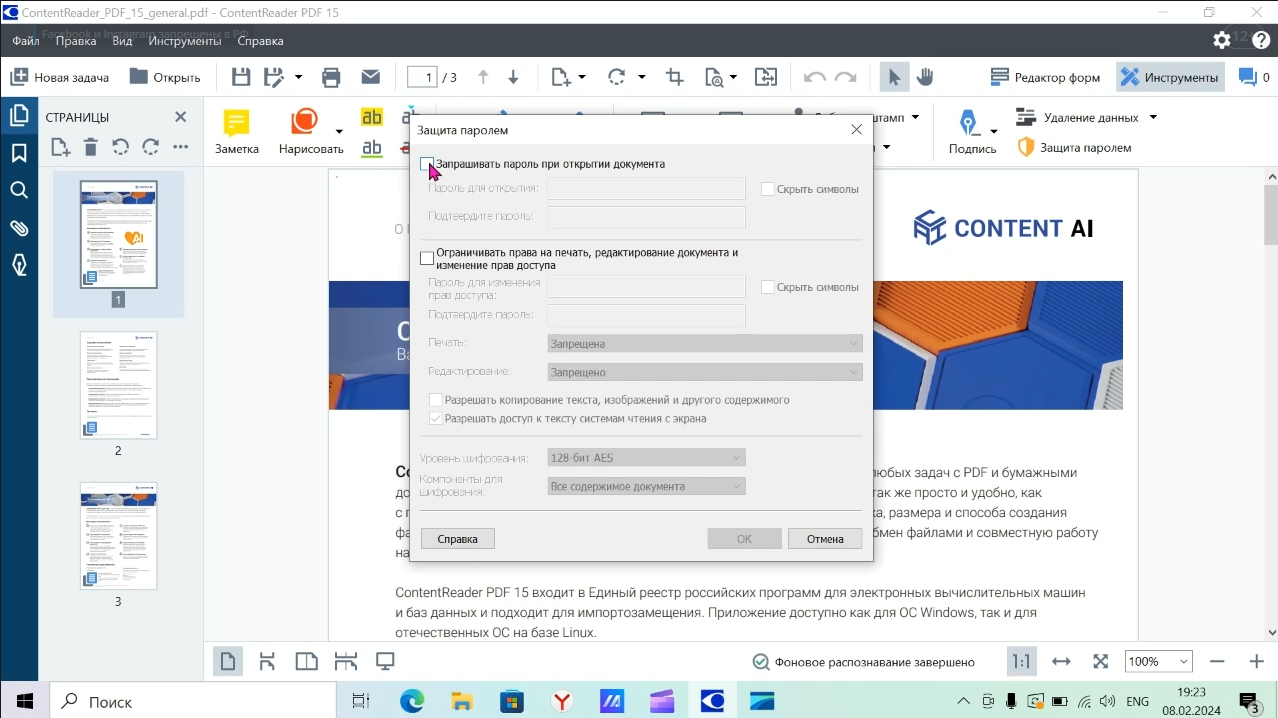Toggle first Скрыть символы checkbox

click(x=768, y=189)
